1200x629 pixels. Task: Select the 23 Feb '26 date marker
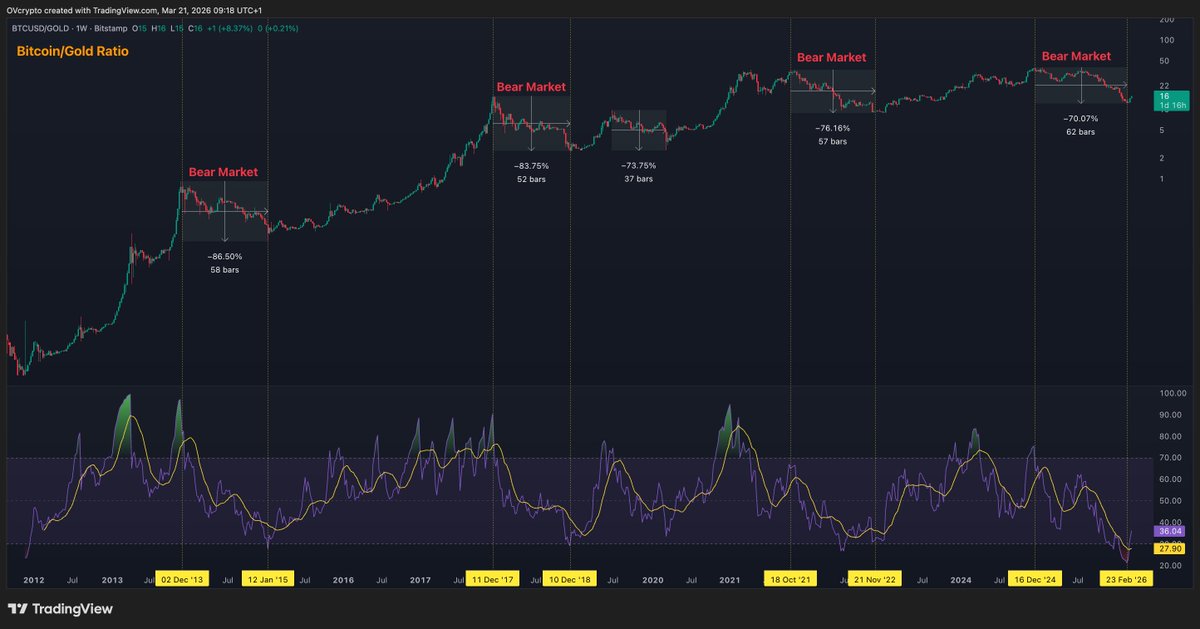(1126, 578)
